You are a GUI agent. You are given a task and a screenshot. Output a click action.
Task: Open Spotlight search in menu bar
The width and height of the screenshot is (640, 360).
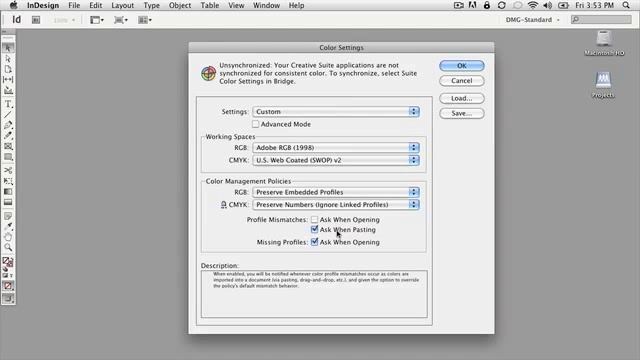[626, 5]
